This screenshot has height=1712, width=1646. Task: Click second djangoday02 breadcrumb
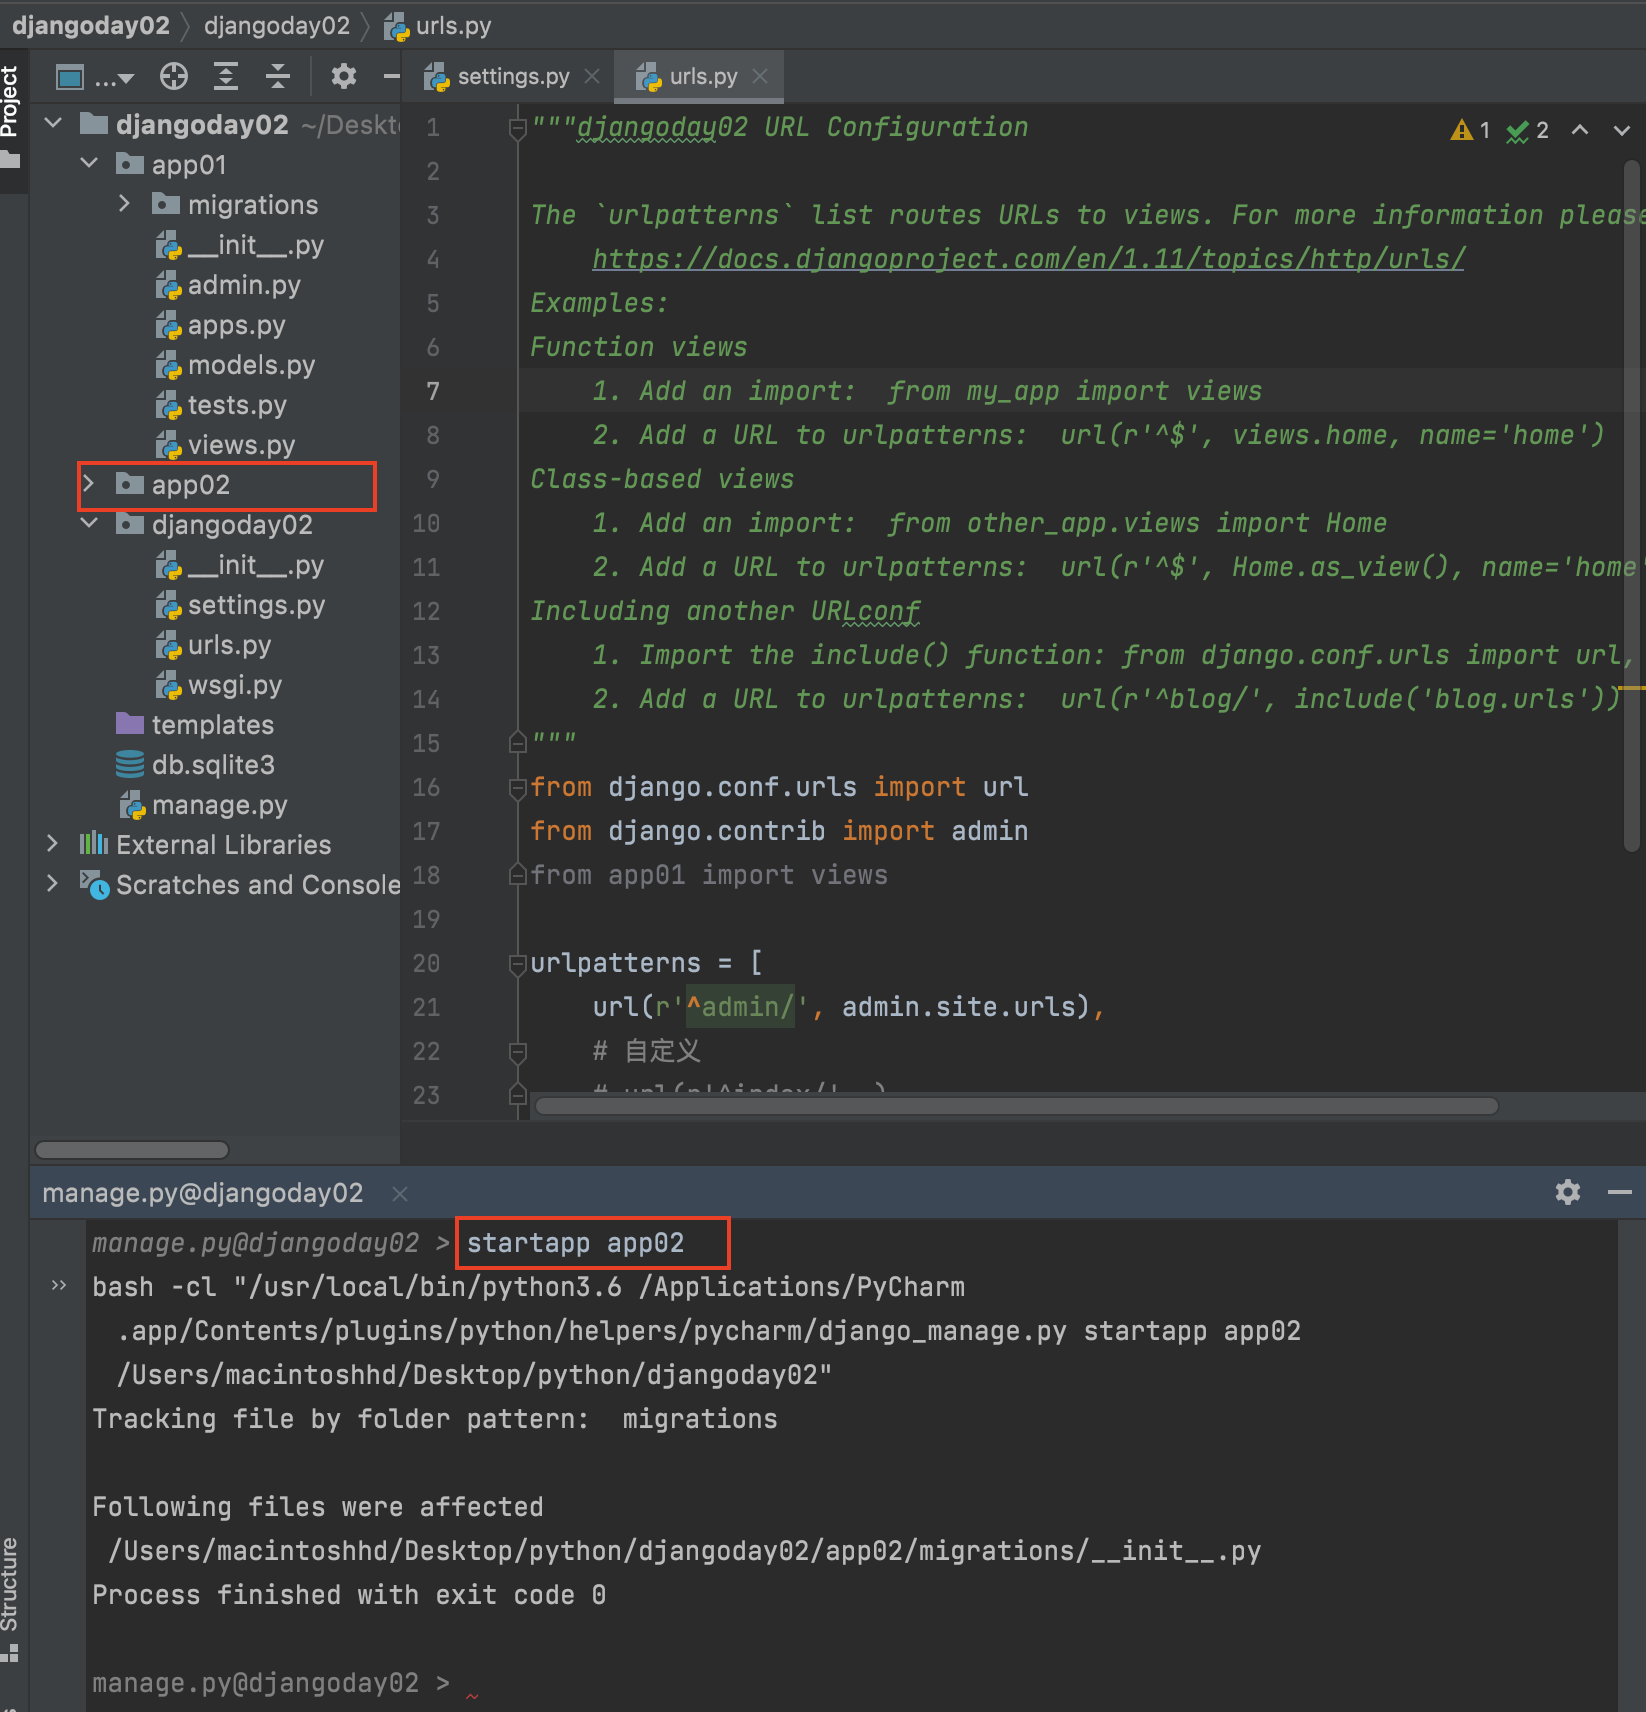[277, 26]
